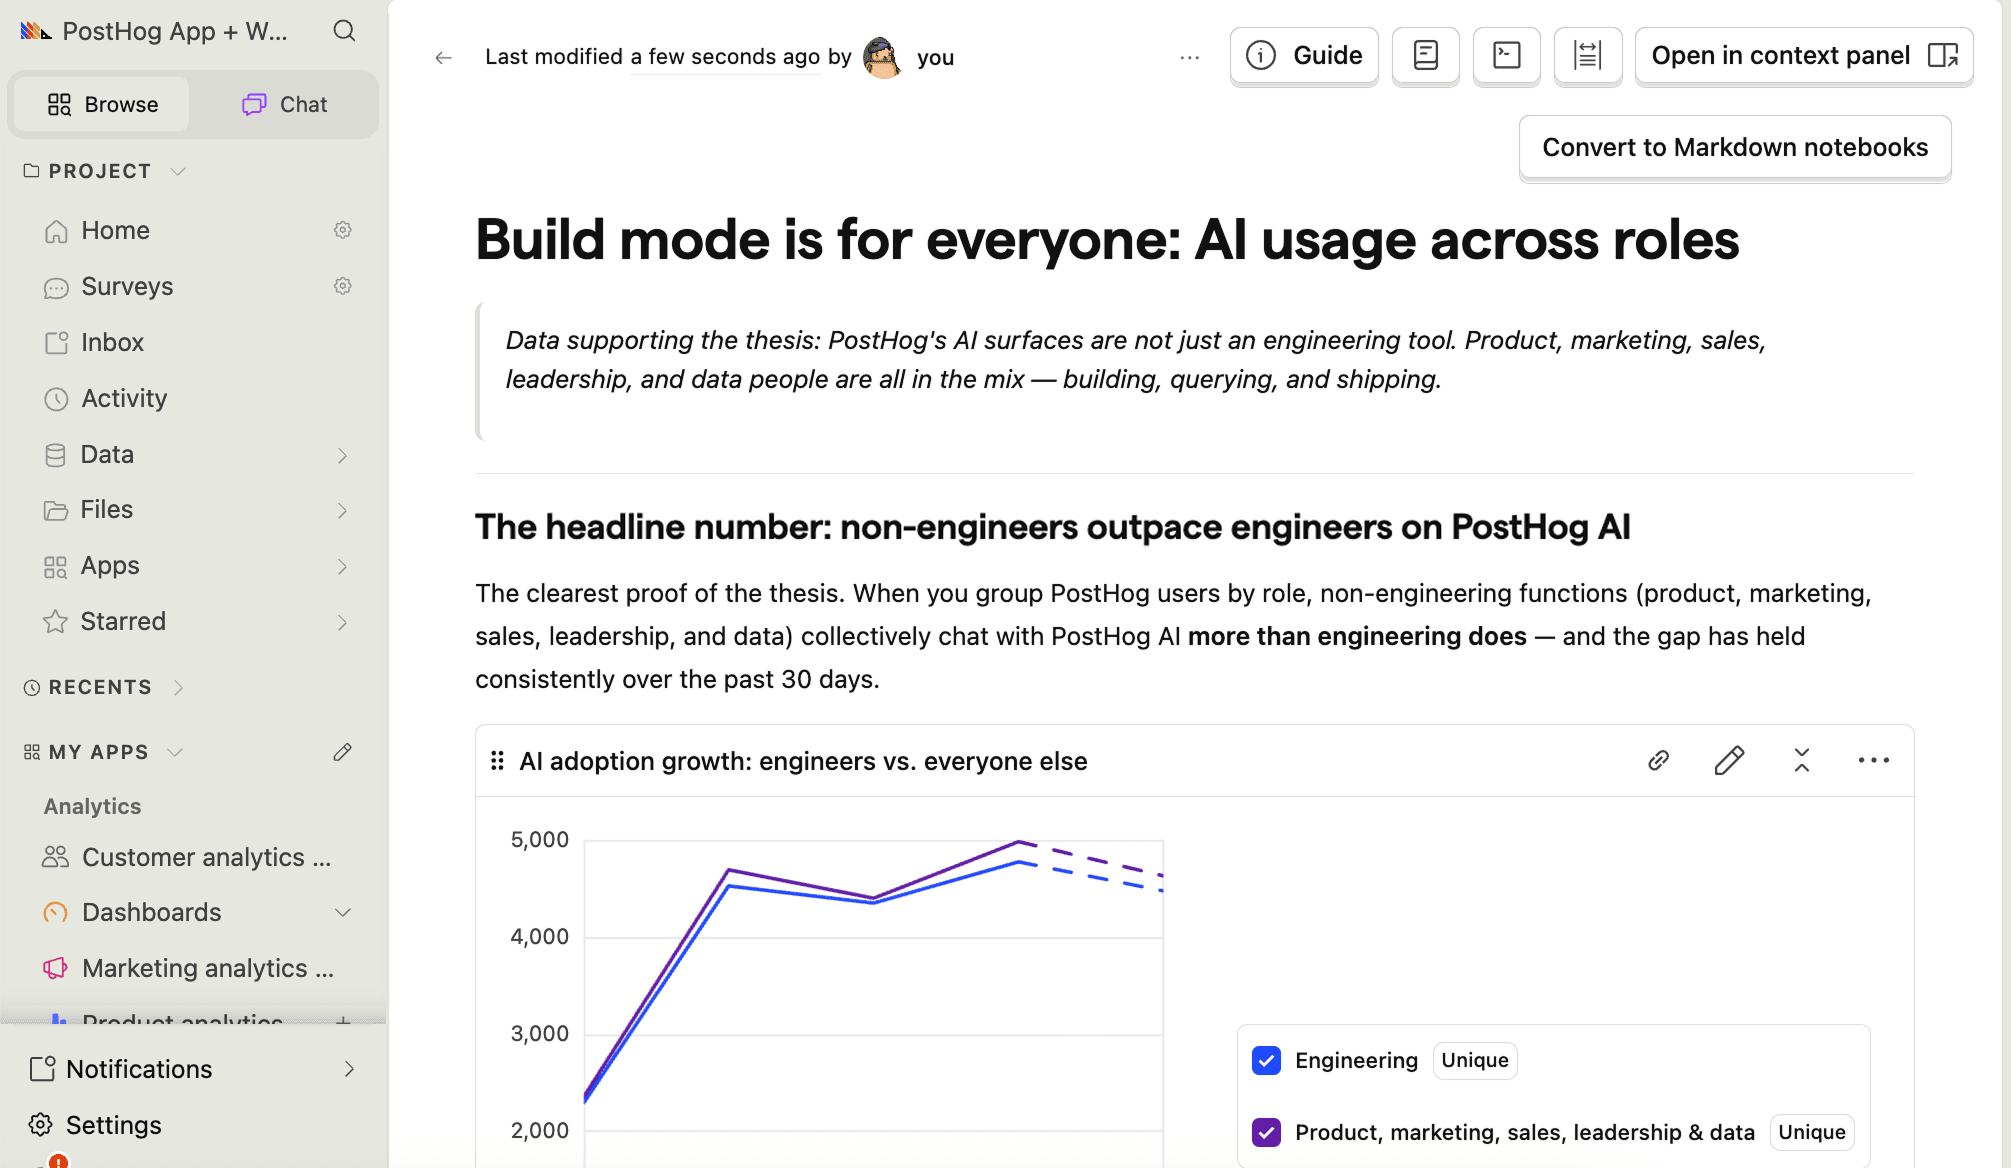Expand the Notifications panel chevron
The image size is (2011, 1168).
(x=349, y=1069)
